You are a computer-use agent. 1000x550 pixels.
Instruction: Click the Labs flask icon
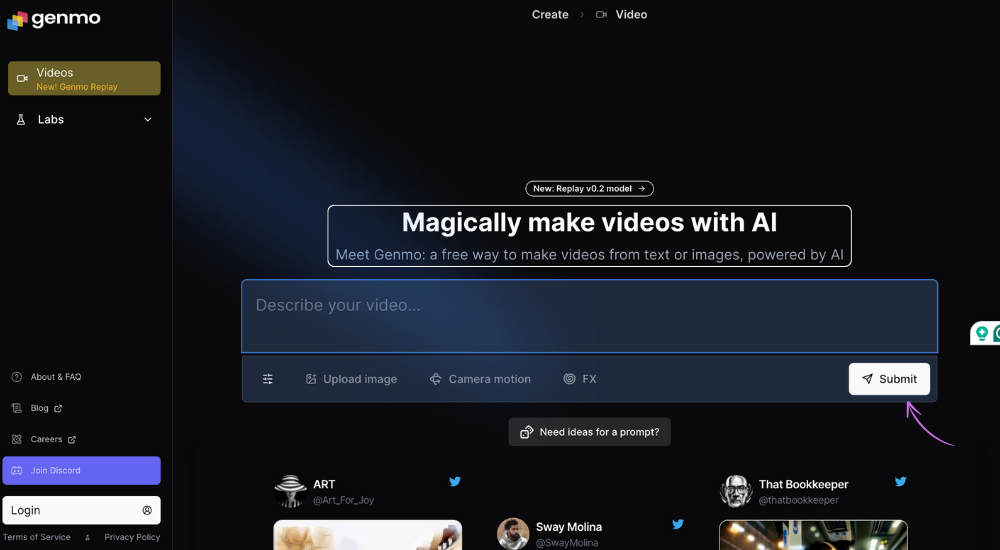pos(21,119)
